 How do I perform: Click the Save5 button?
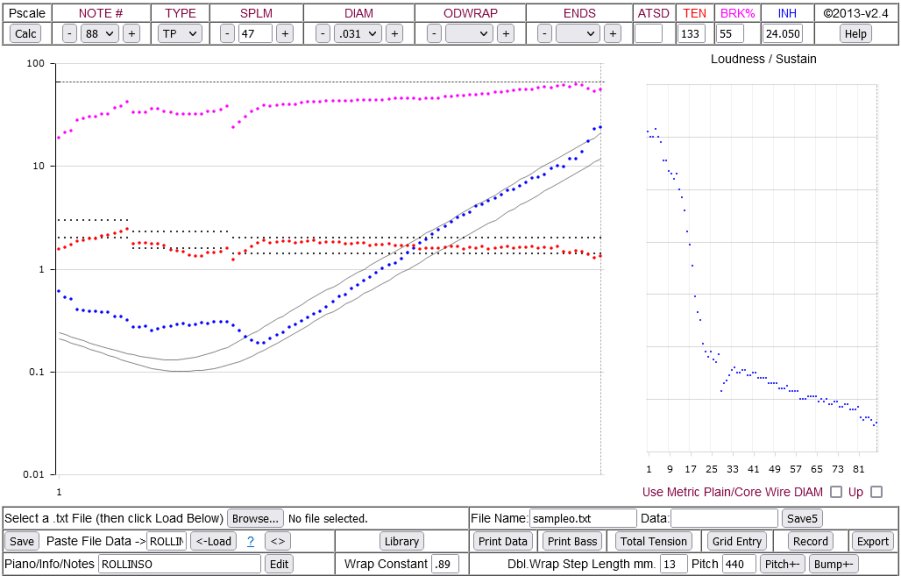[802, 519]
